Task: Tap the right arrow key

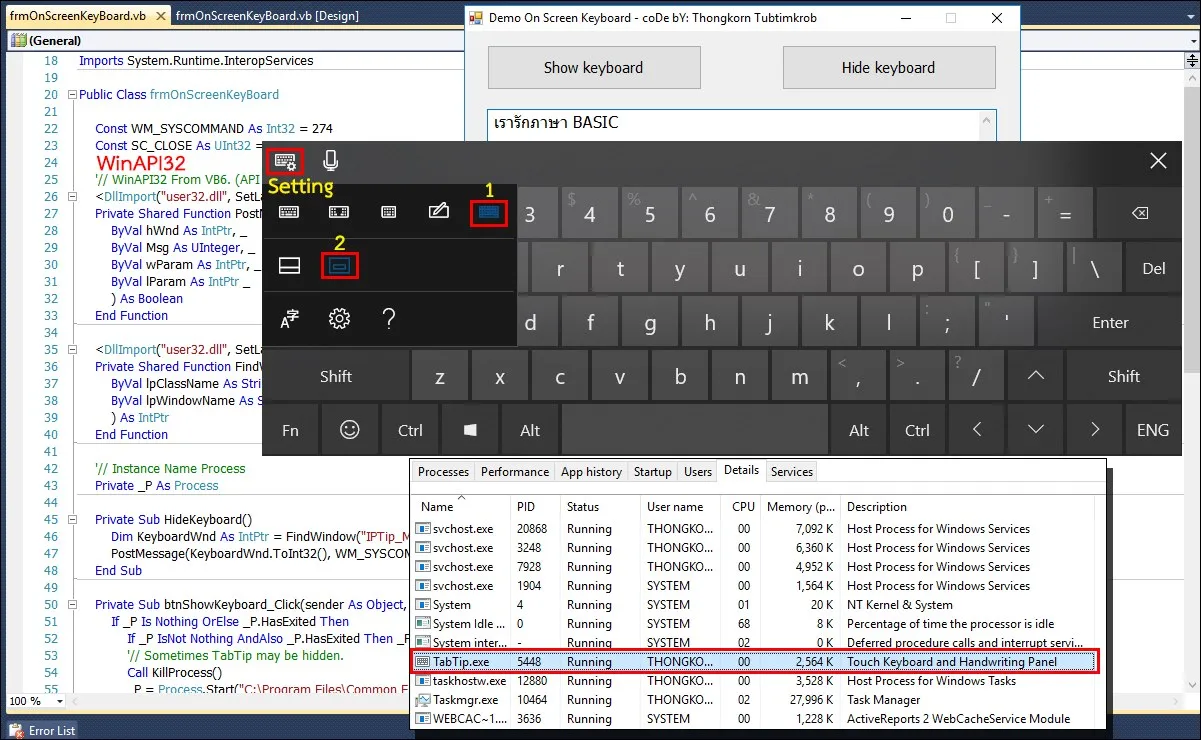Action: click(x=1095, y=429)
